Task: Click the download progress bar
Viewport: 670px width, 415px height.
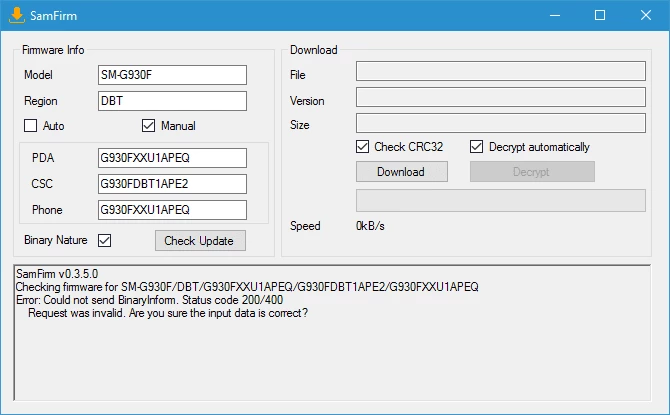Action: click(500, 200)
